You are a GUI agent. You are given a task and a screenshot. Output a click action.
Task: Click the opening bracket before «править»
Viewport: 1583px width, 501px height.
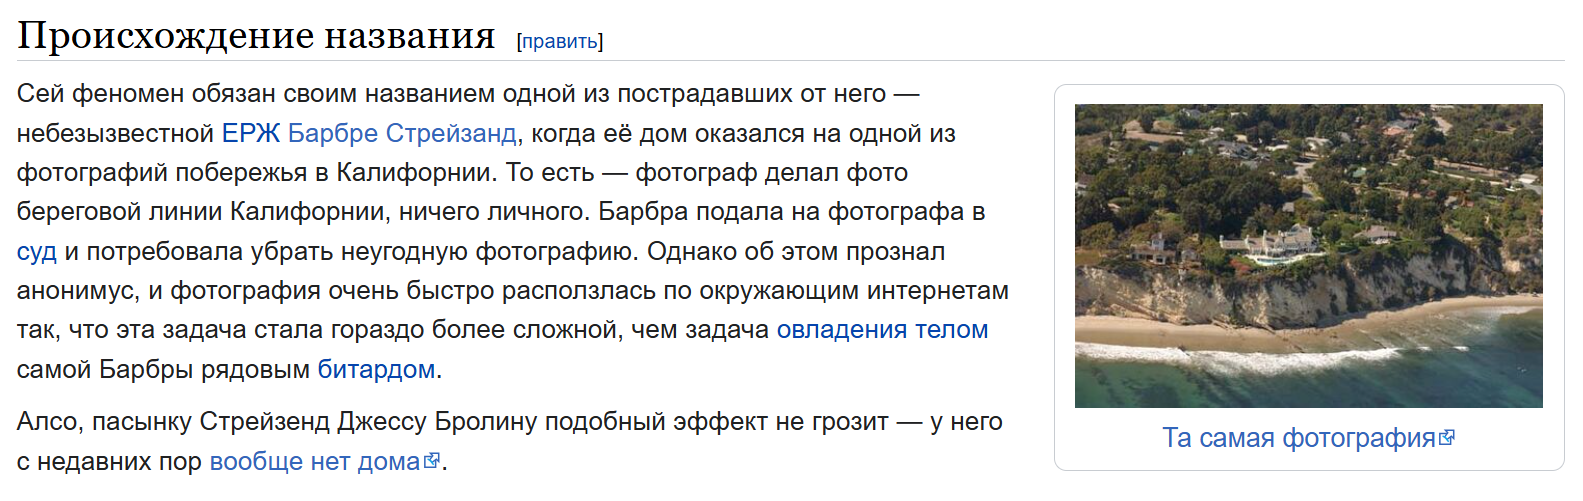click(519, 41)
